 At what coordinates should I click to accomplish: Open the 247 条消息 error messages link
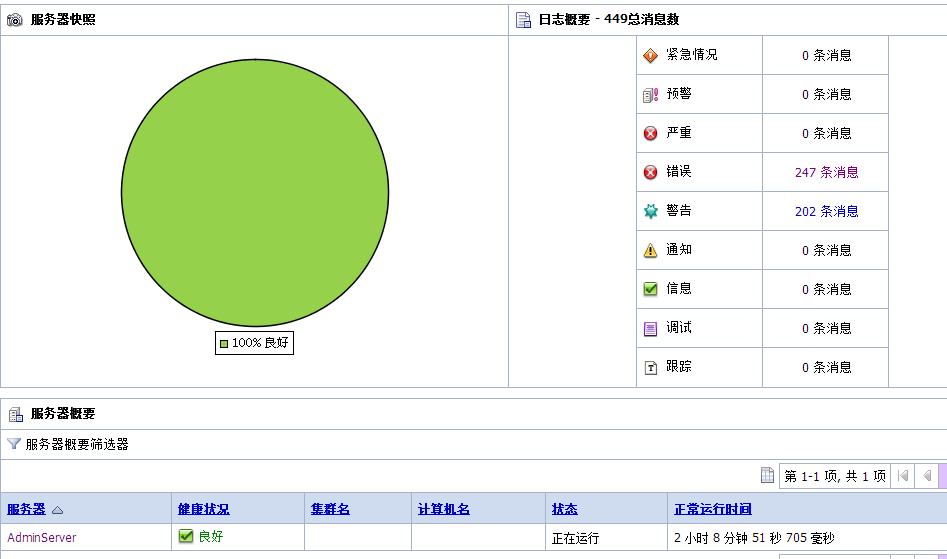[x=826, y=173]
